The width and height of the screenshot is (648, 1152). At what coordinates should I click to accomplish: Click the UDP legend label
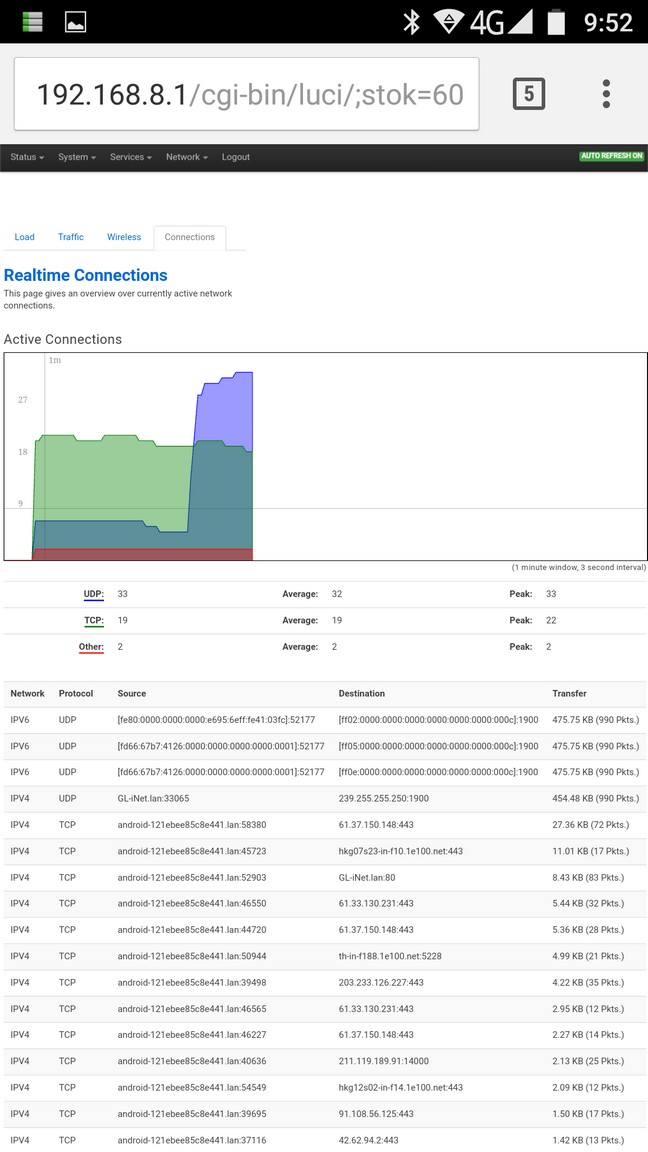coord(93,594)
